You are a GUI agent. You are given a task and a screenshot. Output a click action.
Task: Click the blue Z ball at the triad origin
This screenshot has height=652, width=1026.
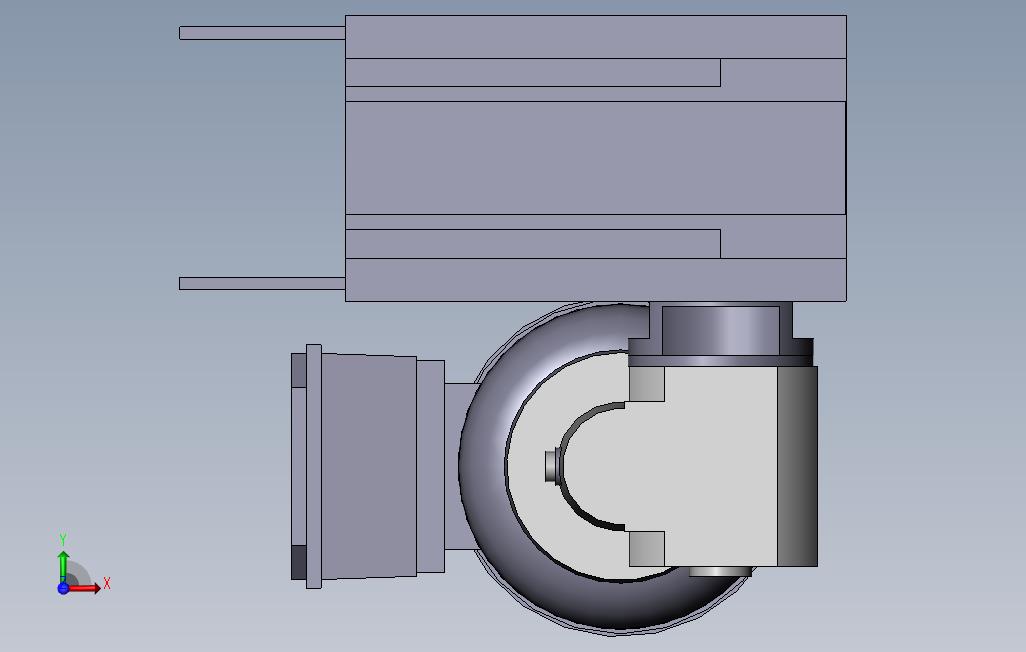(x=63, y=588)
